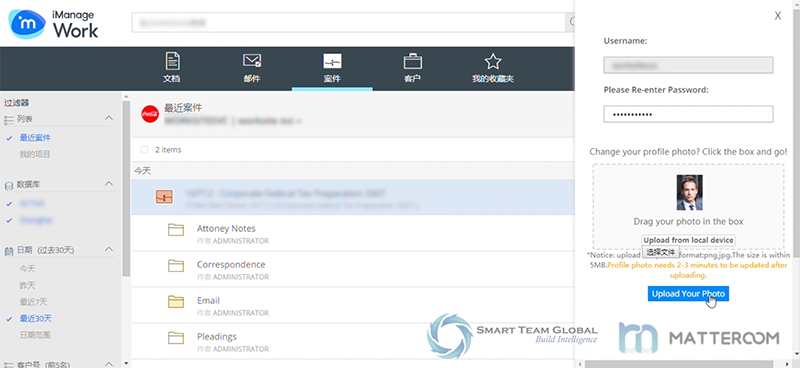Click the Upload from local device button

(x=688, y=240)
